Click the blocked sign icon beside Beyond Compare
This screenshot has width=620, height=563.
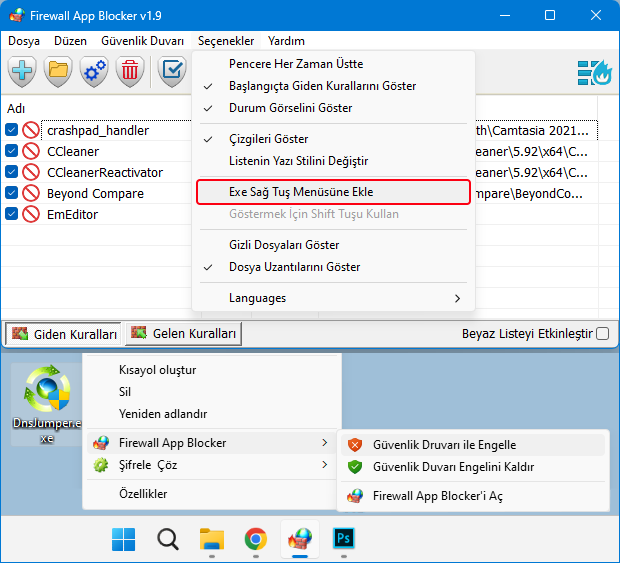click(31, 193)
